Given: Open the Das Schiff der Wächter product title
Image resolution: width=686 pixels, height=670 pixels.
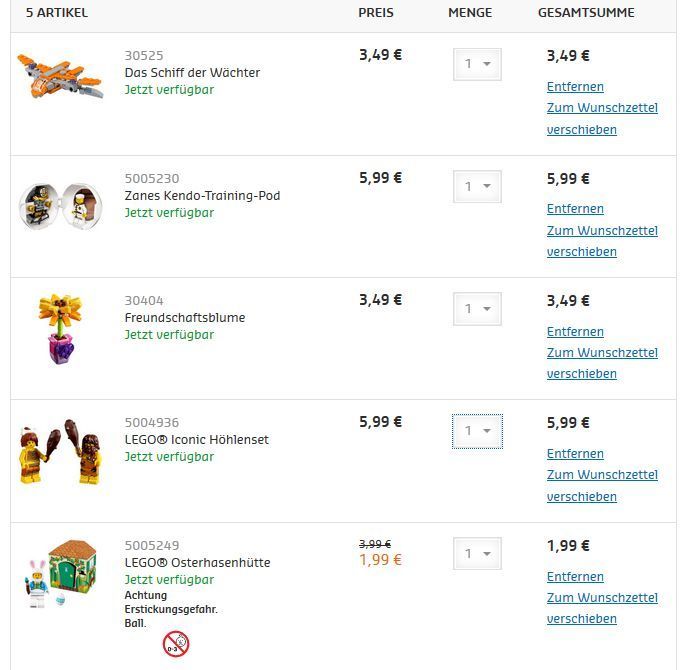Looking at the screenshot, I should pos(192,73).
